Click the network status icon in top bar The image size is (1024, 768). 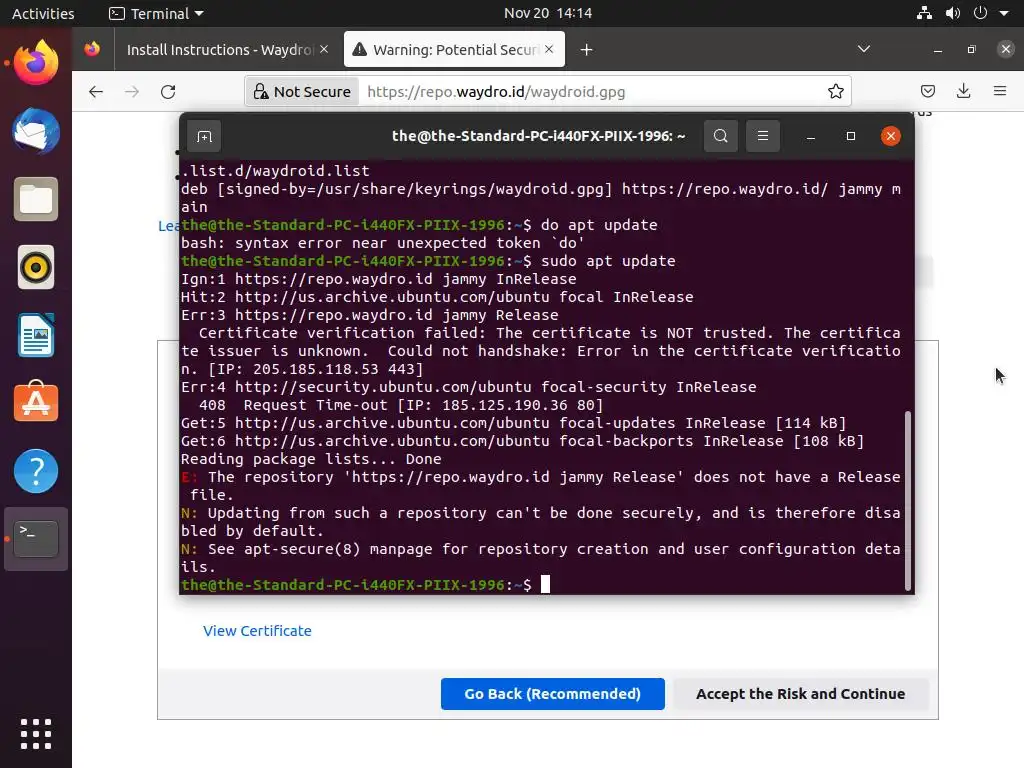tap(924, 13)
